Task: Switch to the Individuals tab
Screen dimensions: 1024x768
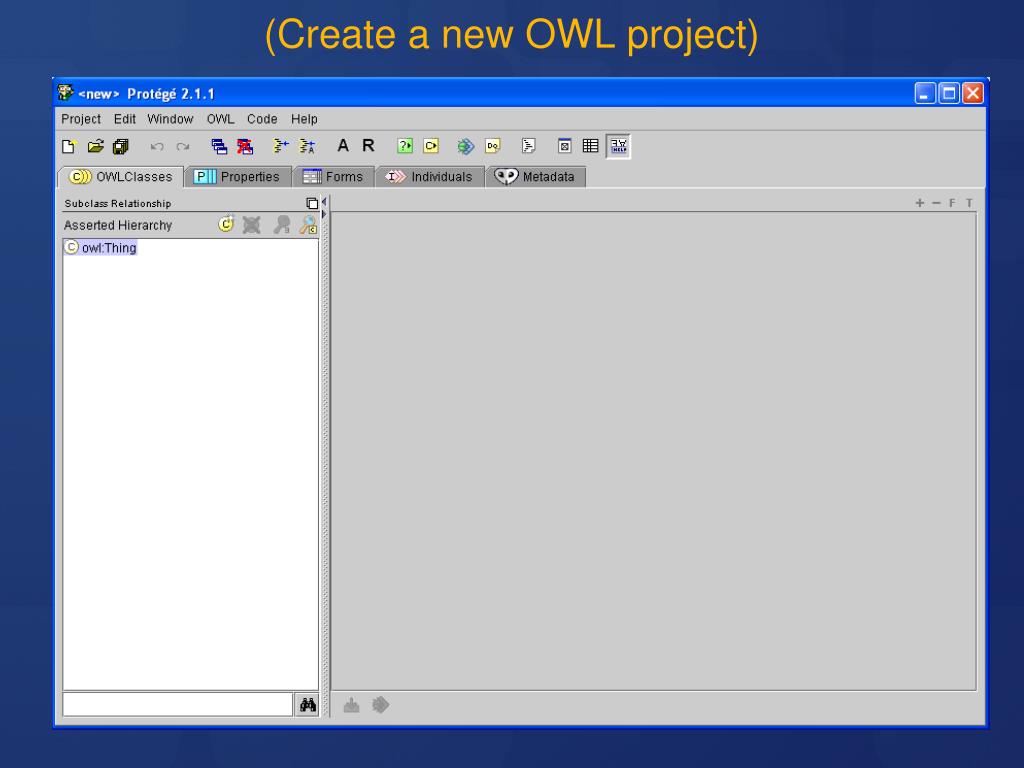Action: 430,177
